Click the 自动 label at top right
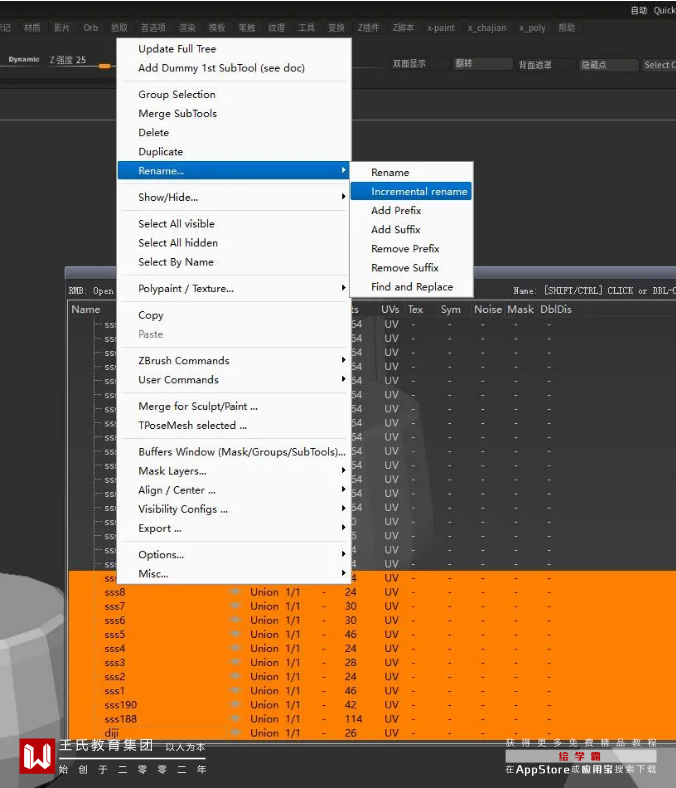This screenshot has height=788, width=676. click(639, 10)
